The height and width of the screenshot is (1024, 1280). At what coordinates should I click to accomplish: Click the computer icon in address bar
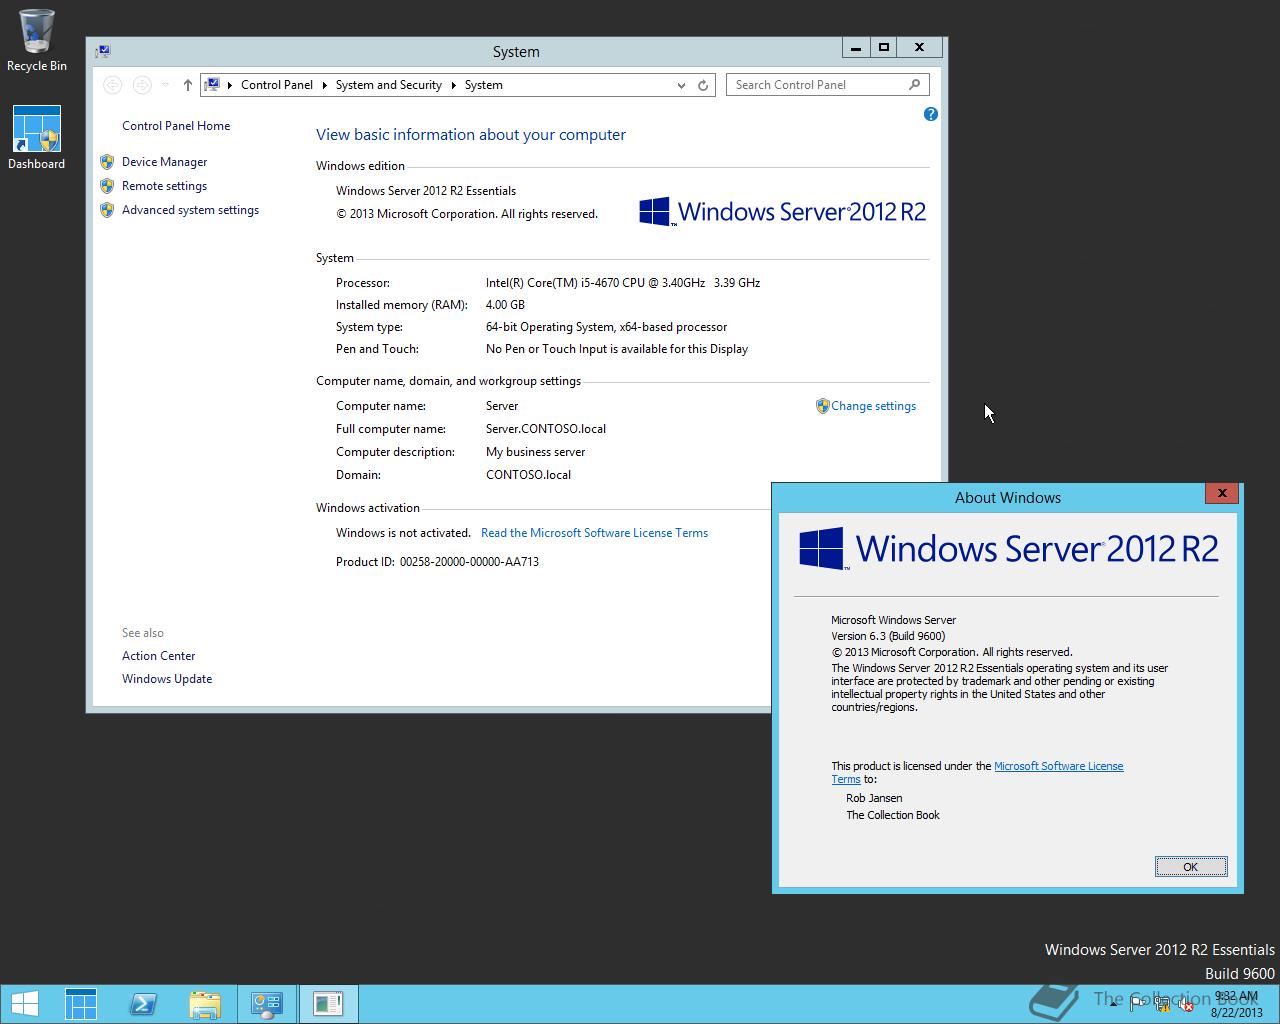point(212,85)
